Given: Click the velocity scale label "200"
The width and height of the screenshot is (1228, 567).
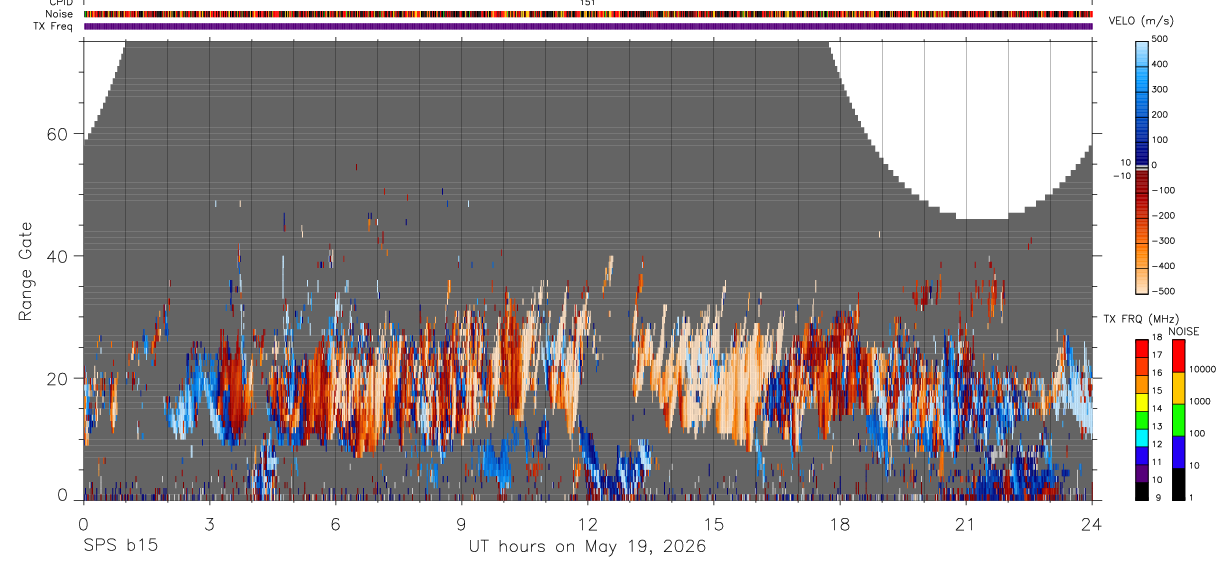Looking at the screenshot, I should pyautogui.click(x=1160, y=115).
